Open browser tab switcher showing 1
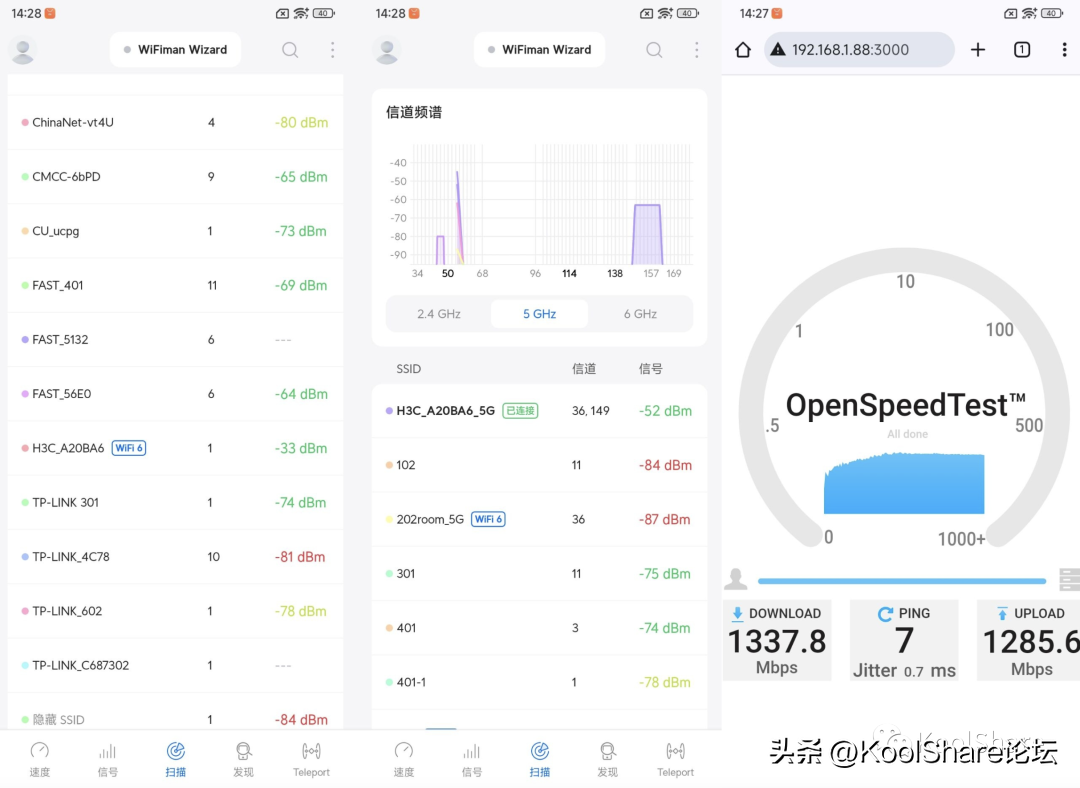 tap(1022, 50)
